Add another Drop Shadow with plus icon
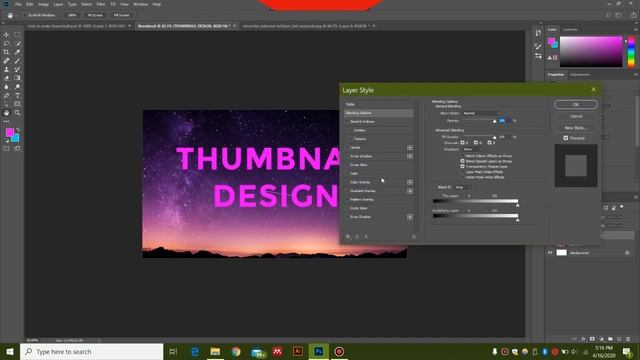The height and width of the screenshot is (360, 640). pos(410,217)
